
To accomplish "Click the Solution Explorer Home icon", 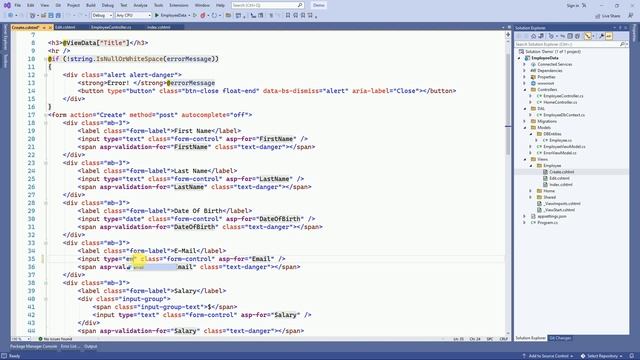I will pyautogui.click(x=533, y=36).
